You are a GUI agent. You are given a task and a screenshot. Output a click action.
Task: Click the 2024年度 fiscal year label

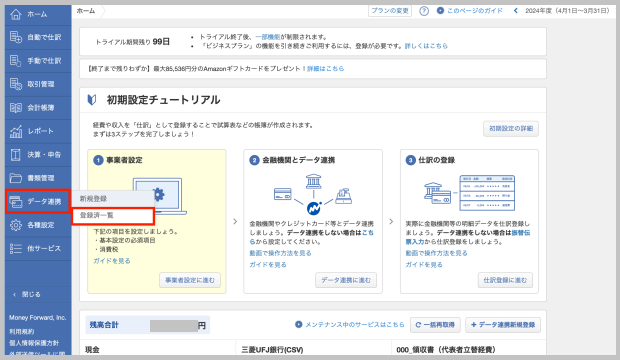[567, 11]
